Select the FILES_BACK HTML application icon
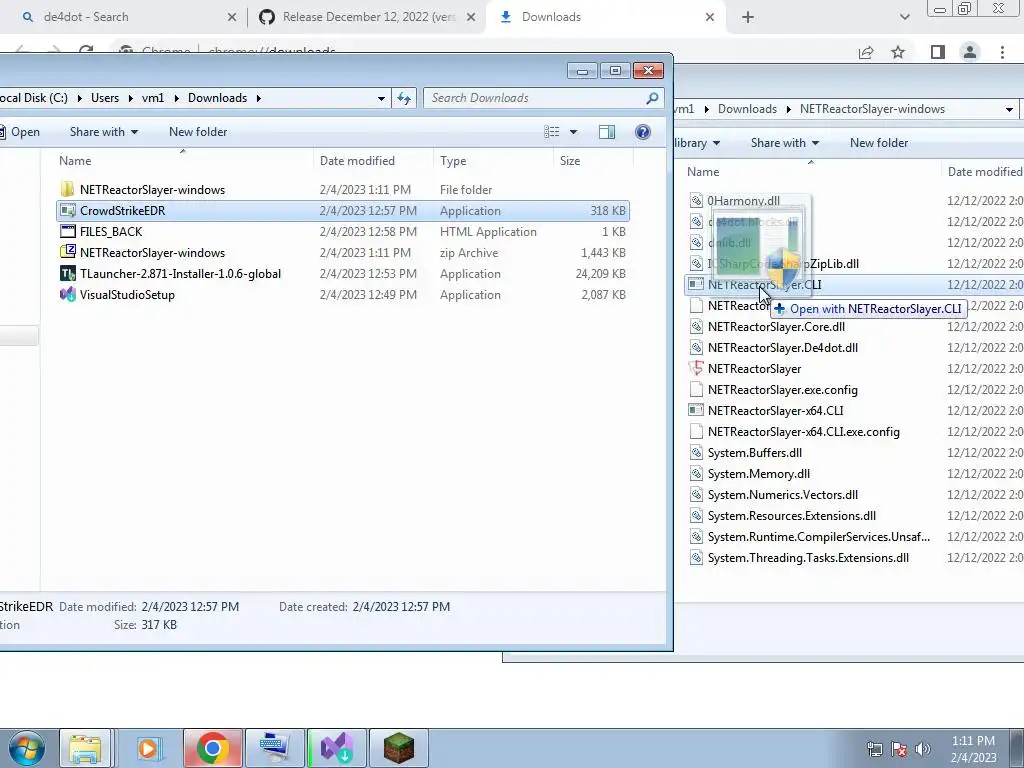 (x=67, y=231)
